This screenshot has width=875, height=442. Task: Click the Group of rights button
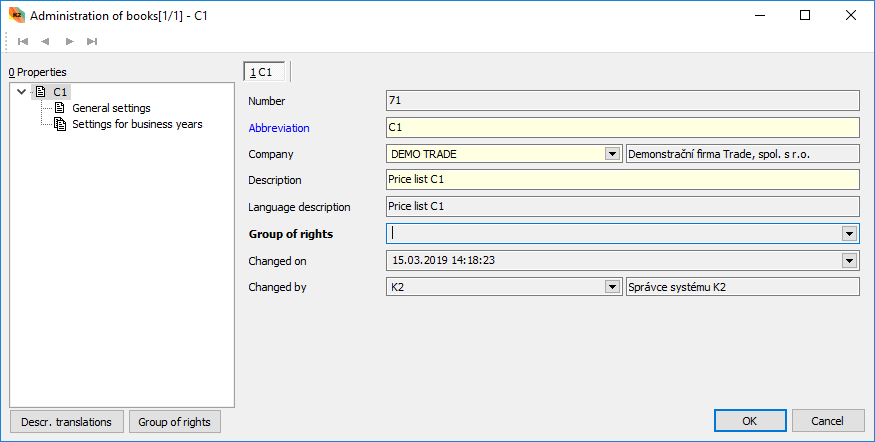click(x=174, y=422)
